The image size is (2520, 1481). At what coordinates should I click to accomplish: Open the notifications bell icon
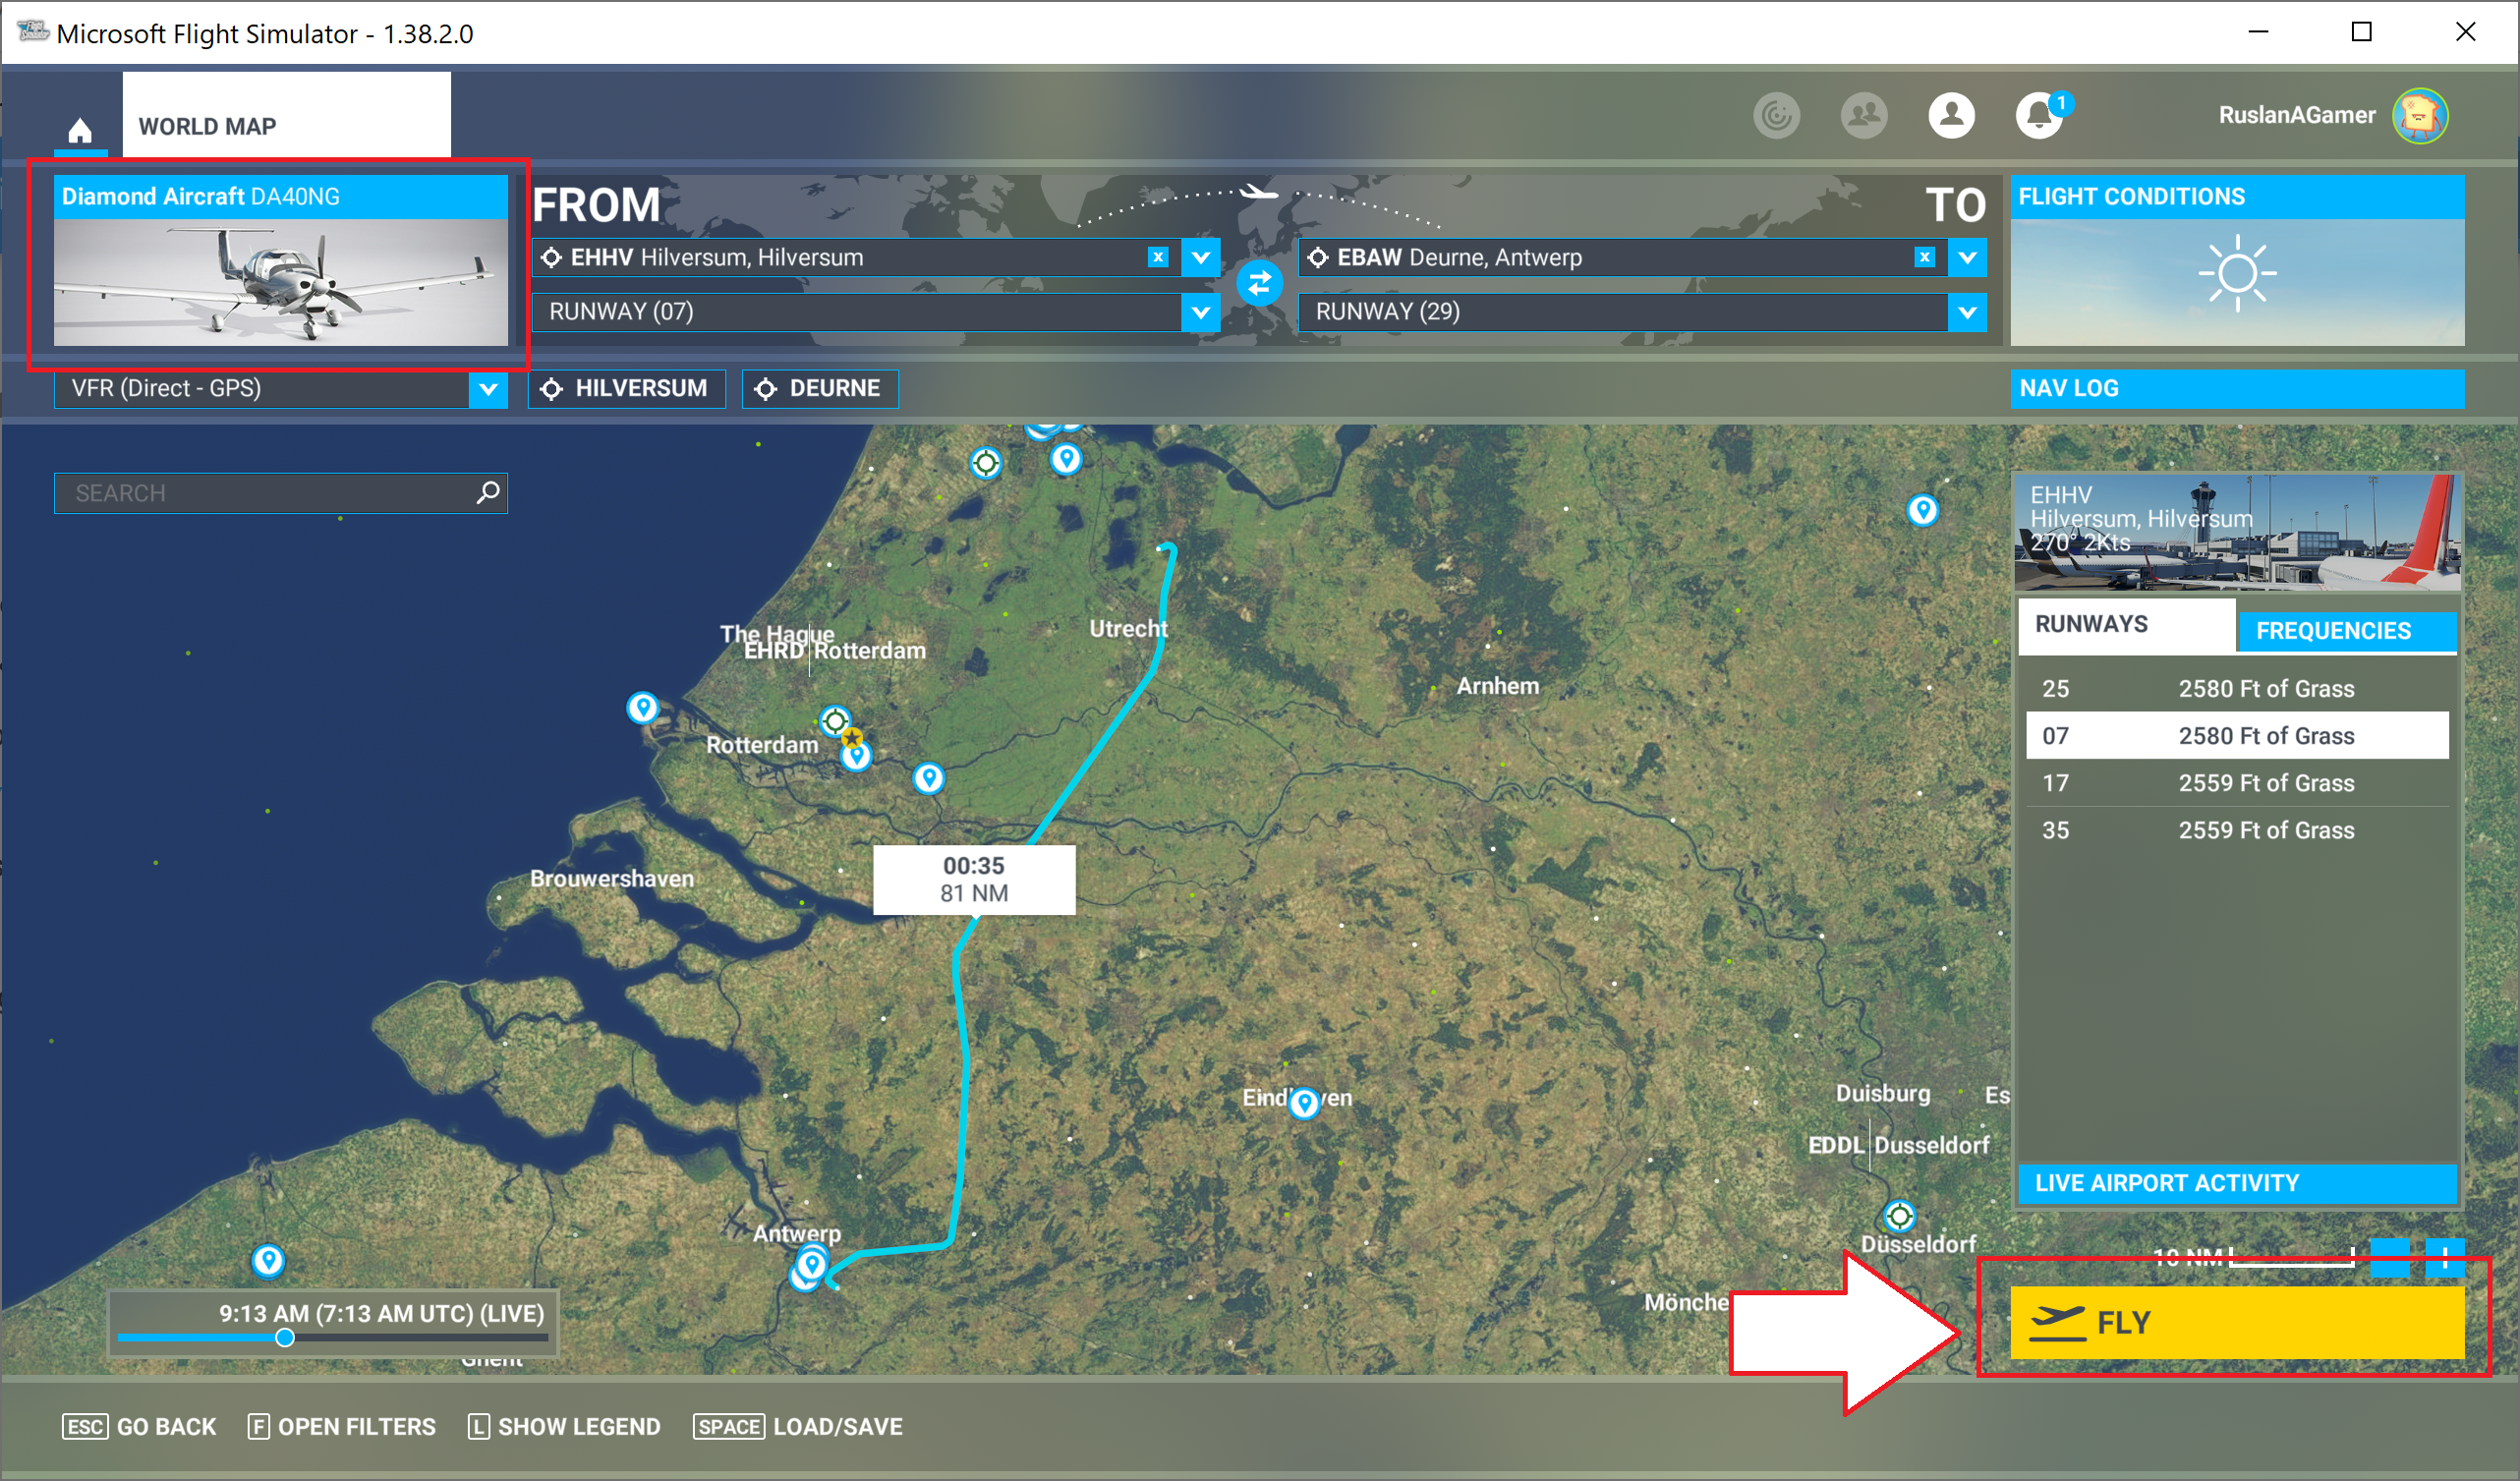coord(2039,116)
